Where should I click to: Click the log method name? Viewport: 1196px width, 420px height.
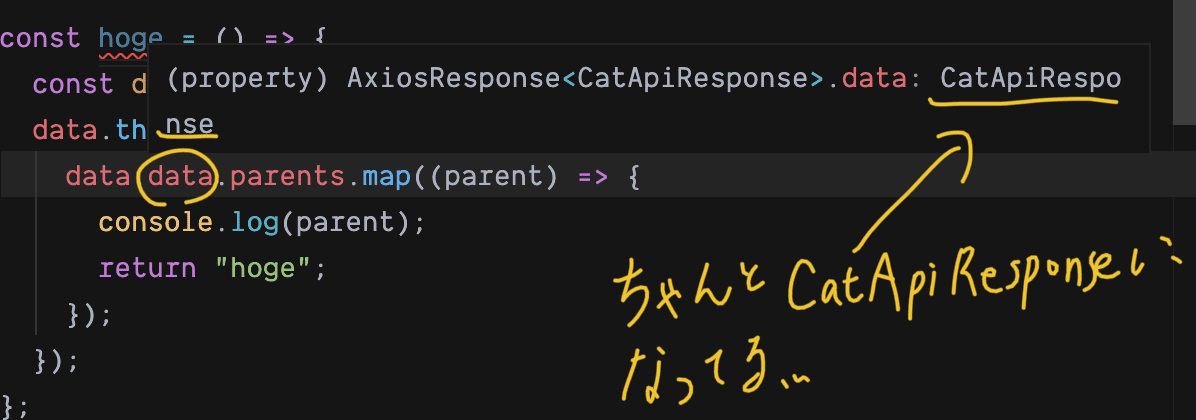(x=256, y=222)
